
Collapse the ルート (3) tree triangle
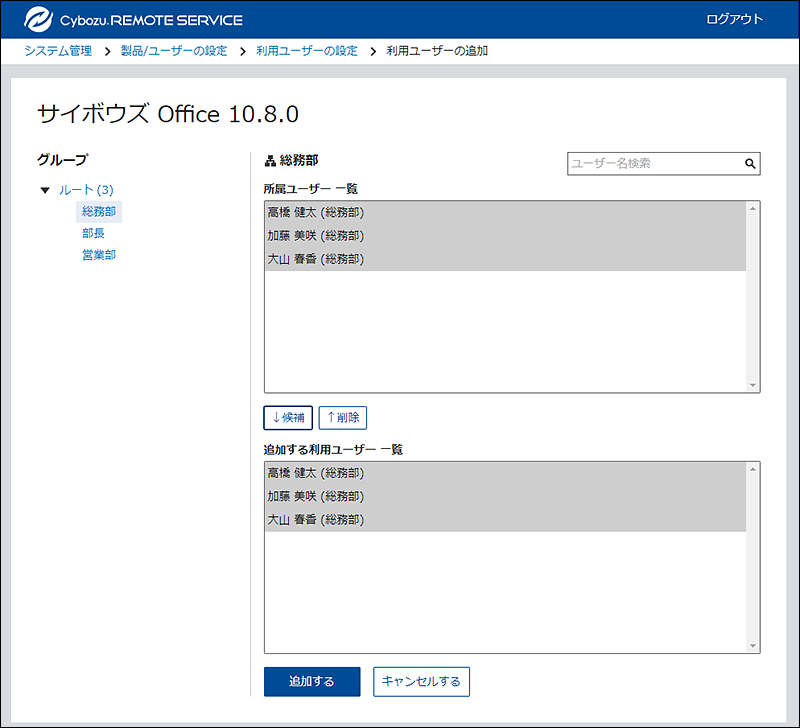pyautogui.click(x=45, y=190)
